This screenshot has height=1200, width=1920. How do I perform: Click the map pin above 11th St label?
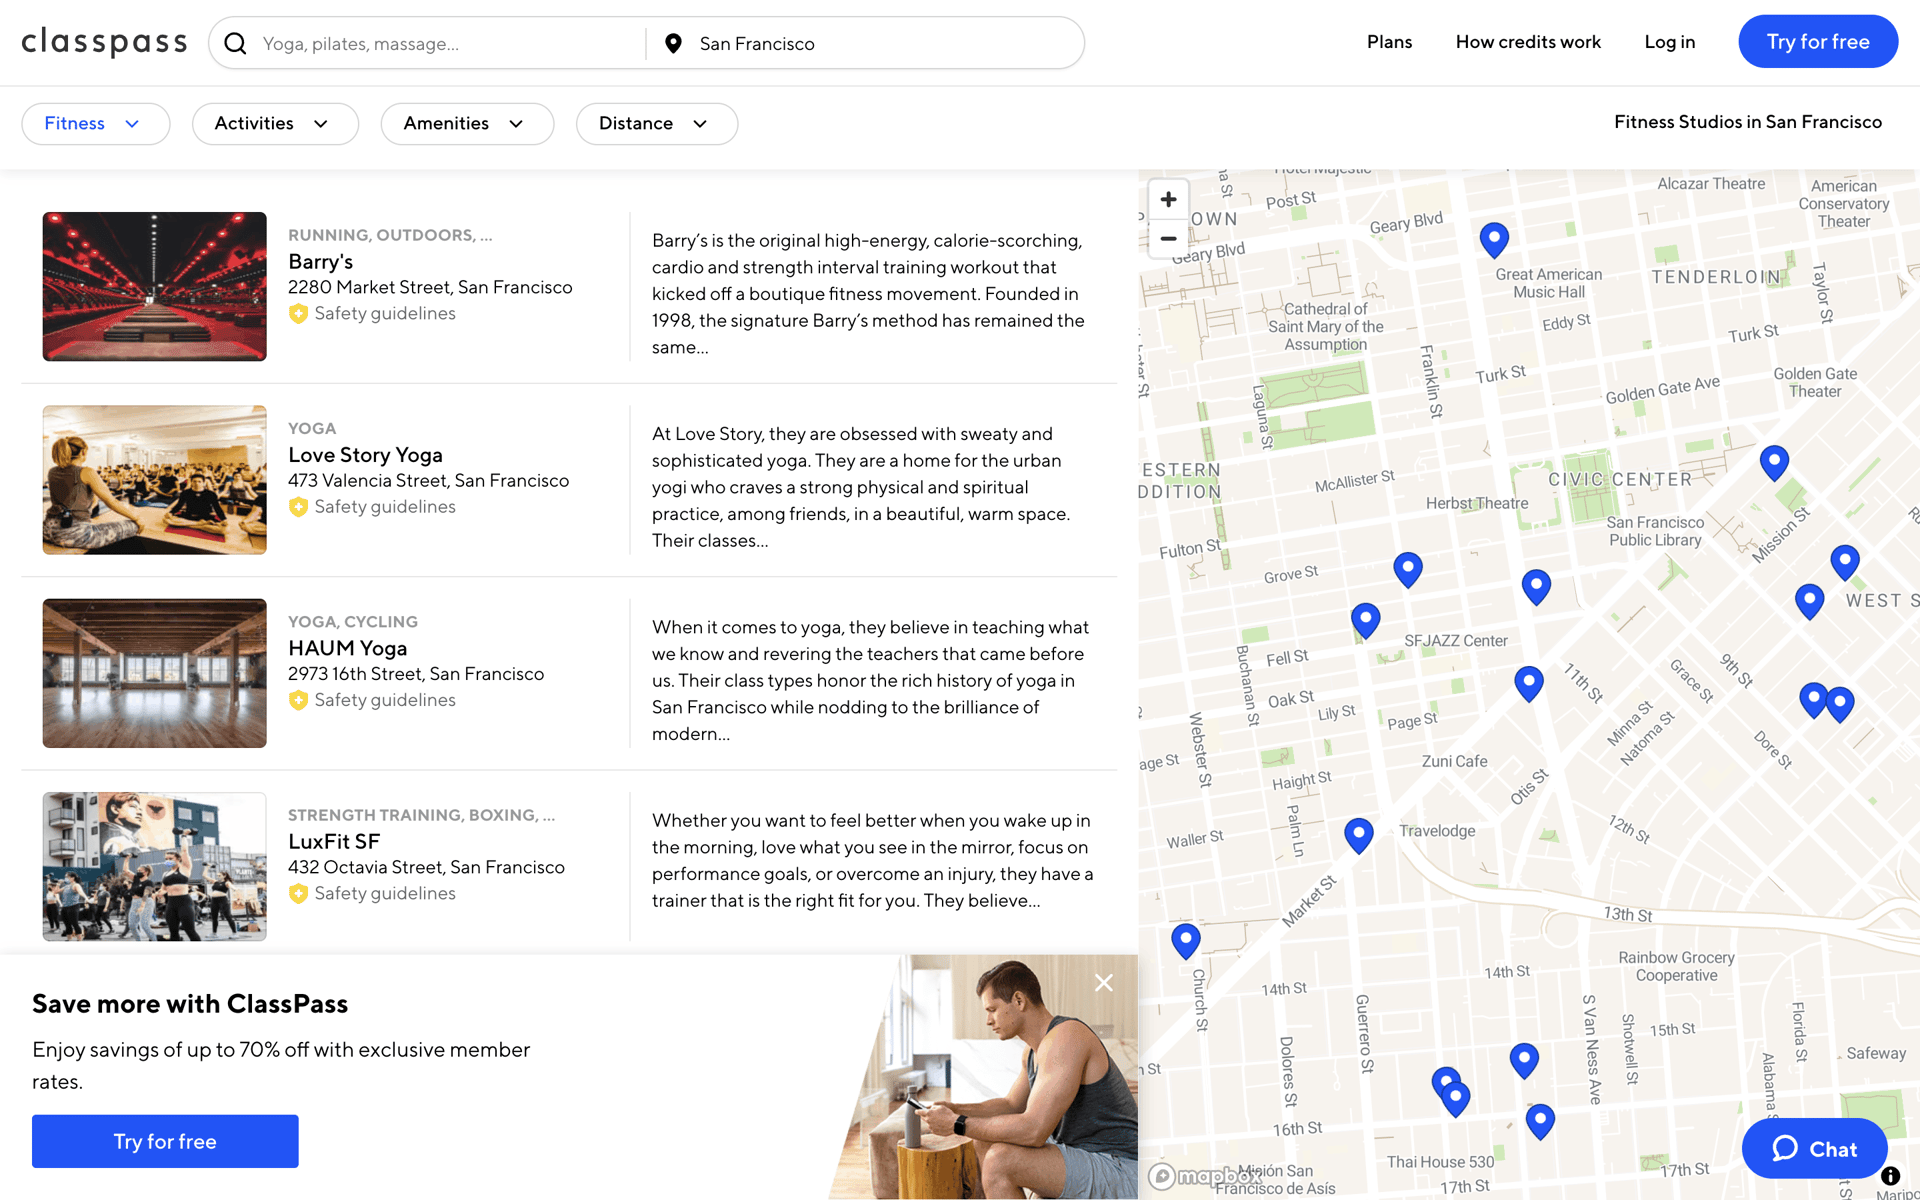point(1529,684)
